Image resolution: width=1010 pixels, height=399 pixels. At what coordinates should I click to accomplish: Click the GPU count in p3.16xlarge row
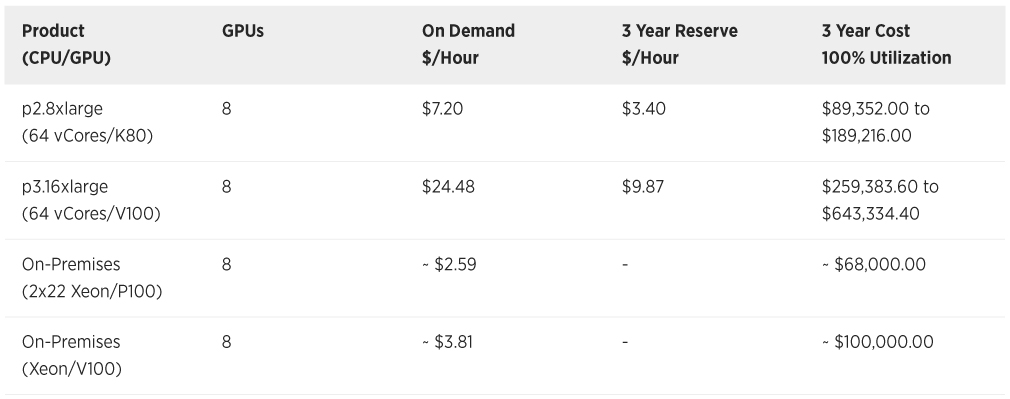pyautogui.click(x=226, y=187)
